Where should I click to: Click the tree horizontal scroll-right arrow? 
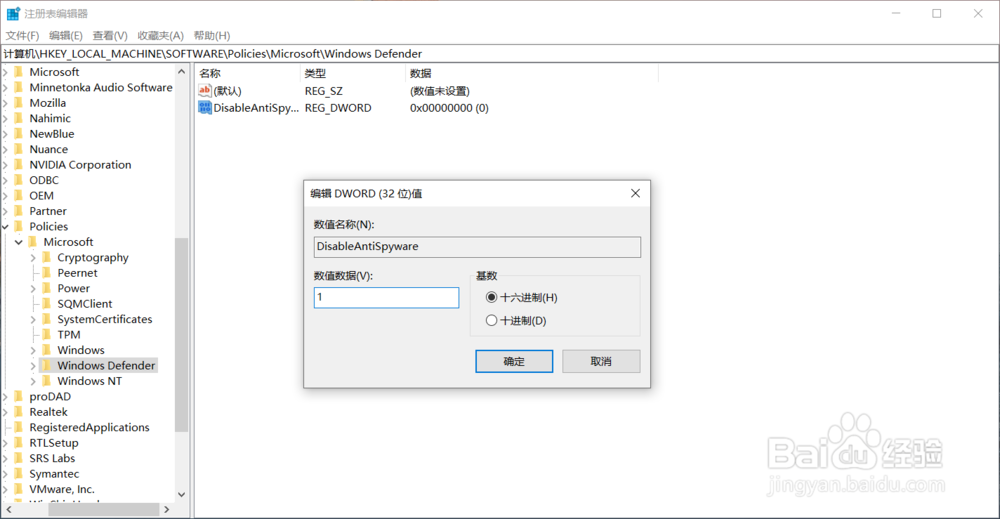tap(166, 509)
